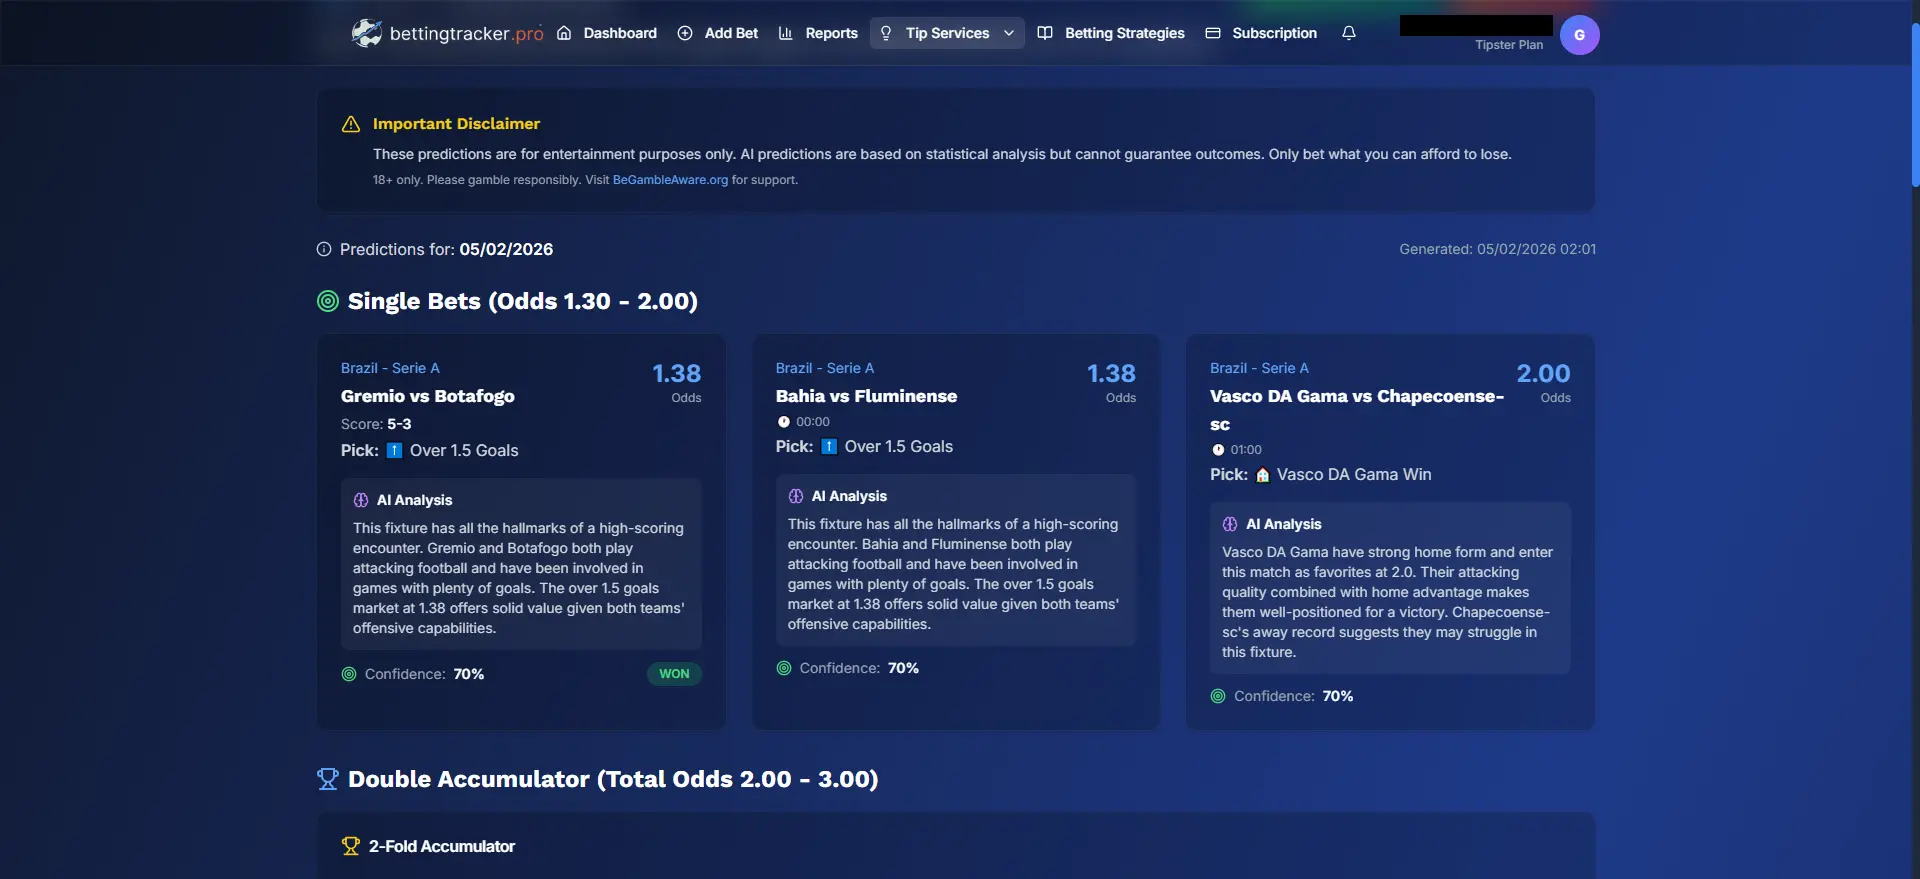Click Brazil - Serie A on Vasco card
1920x879 pixels.
pyautogui.click(x=1259, y=368)
